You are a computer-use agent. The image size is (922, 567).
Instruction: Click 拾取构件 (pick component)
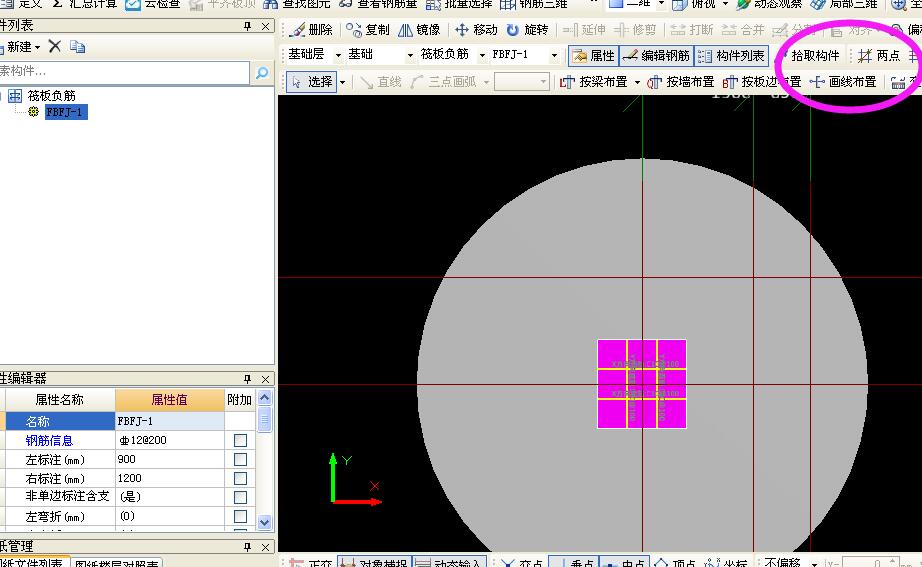(x=809, y=55)
